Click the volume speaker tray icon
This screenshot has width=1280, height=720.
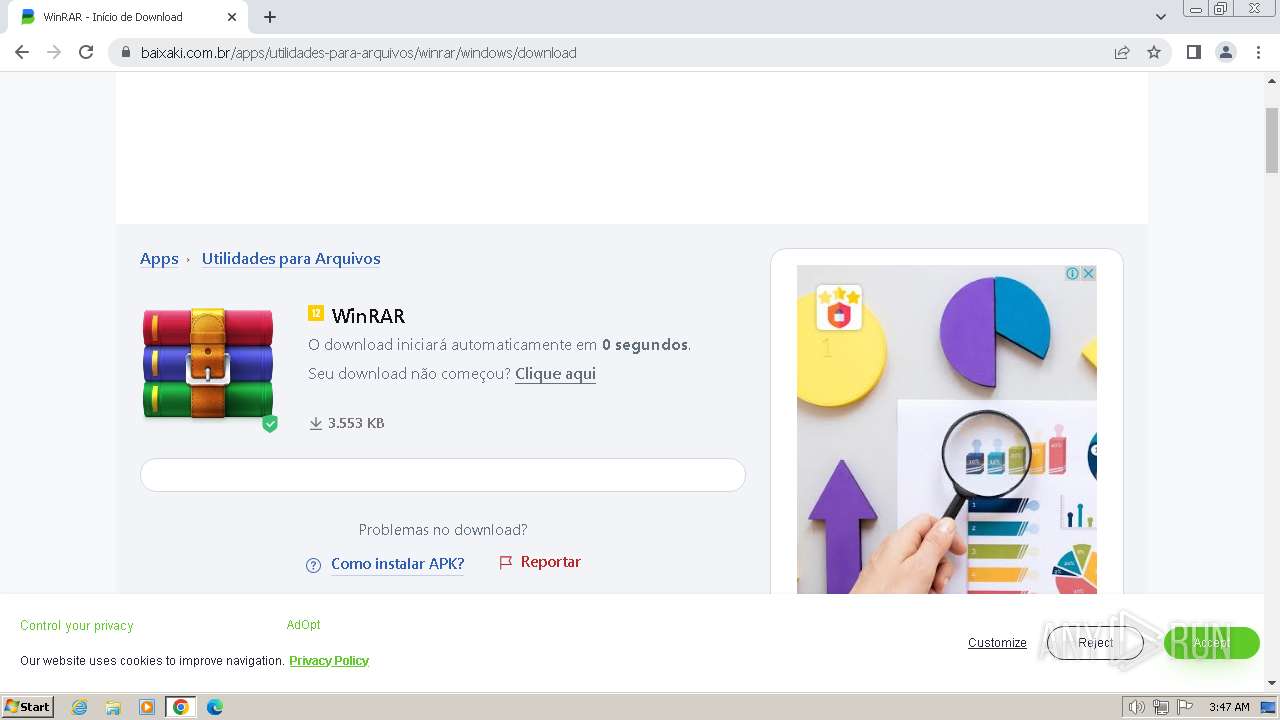[1137, 707]
